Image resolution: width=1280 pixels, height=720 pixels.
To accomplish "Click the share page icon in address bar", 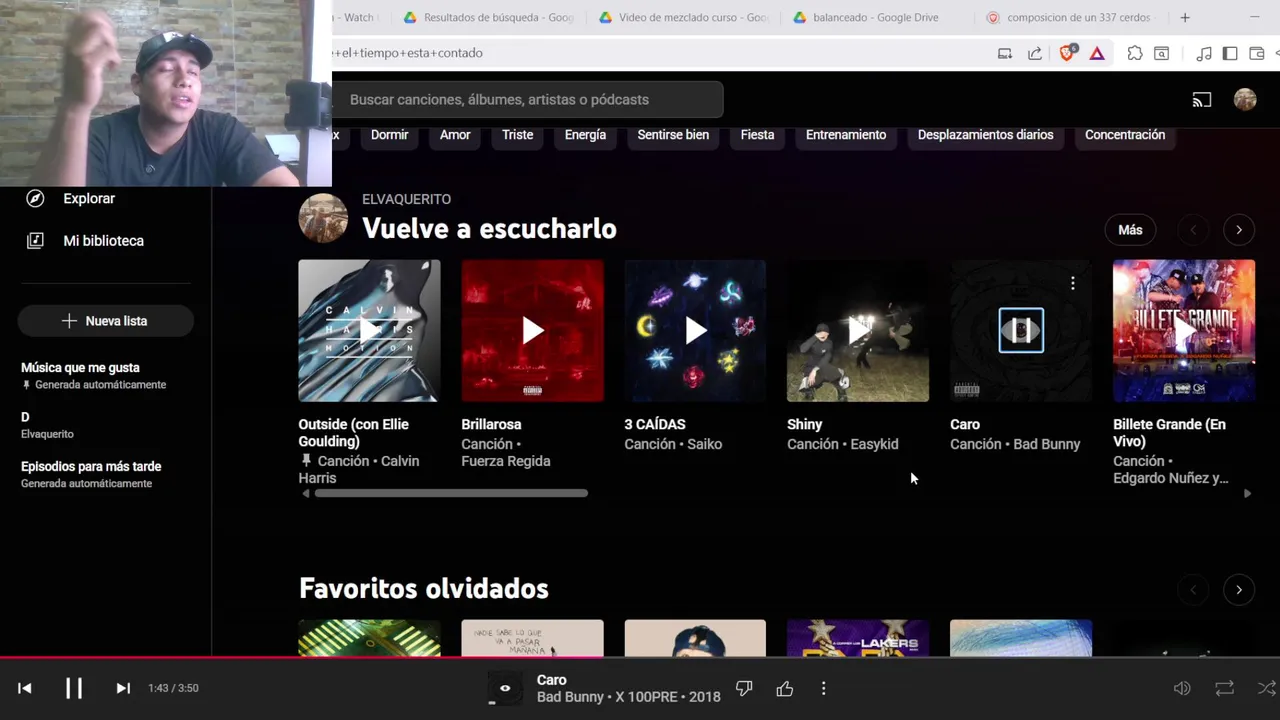I will click(x=1035, y=53).
